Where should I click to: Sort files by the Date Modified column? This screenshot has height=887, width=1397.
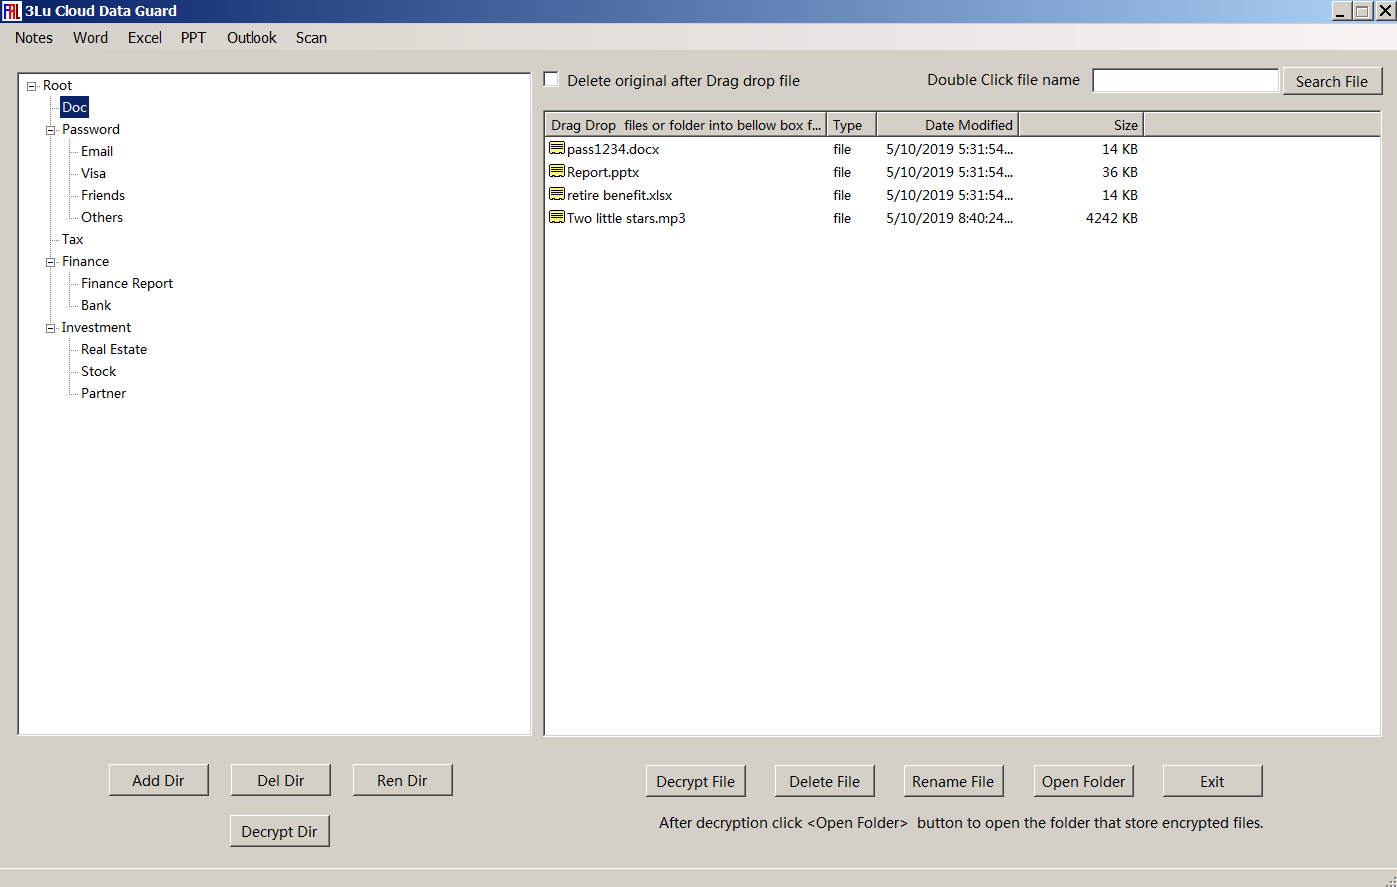pyautogui.click(x=947, y=125)
